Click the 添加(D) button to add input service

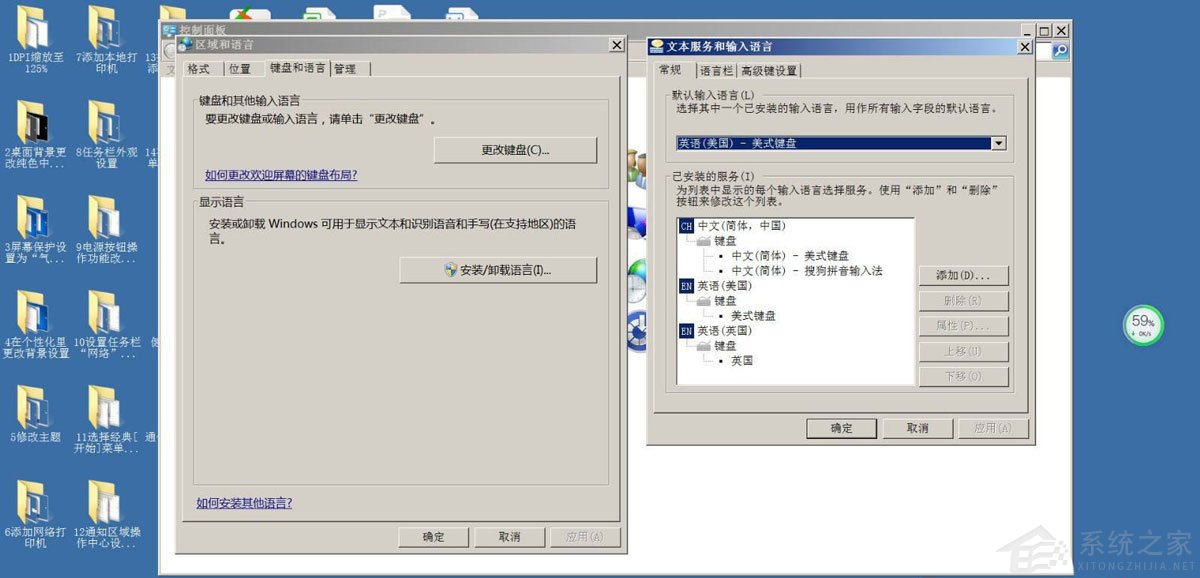tap(962, 275)
